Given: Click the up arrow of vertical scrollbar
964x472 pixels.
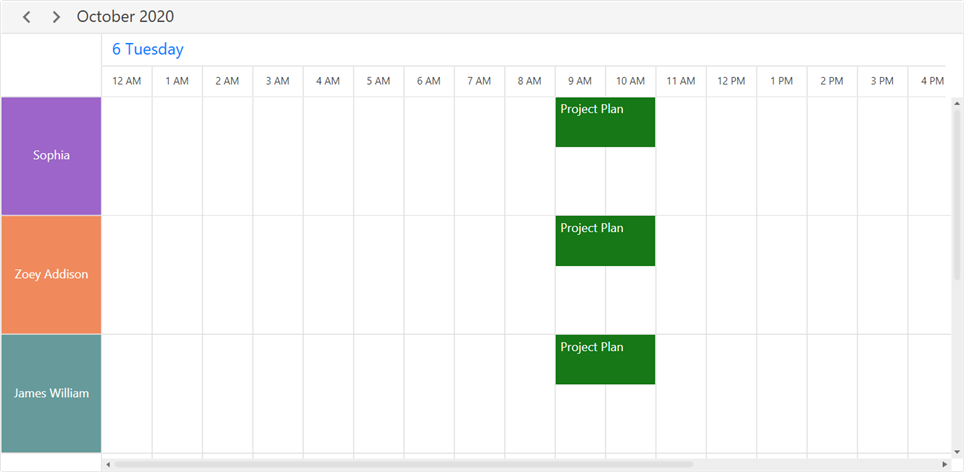Looking at the screenshot, I should pos(957,104).
